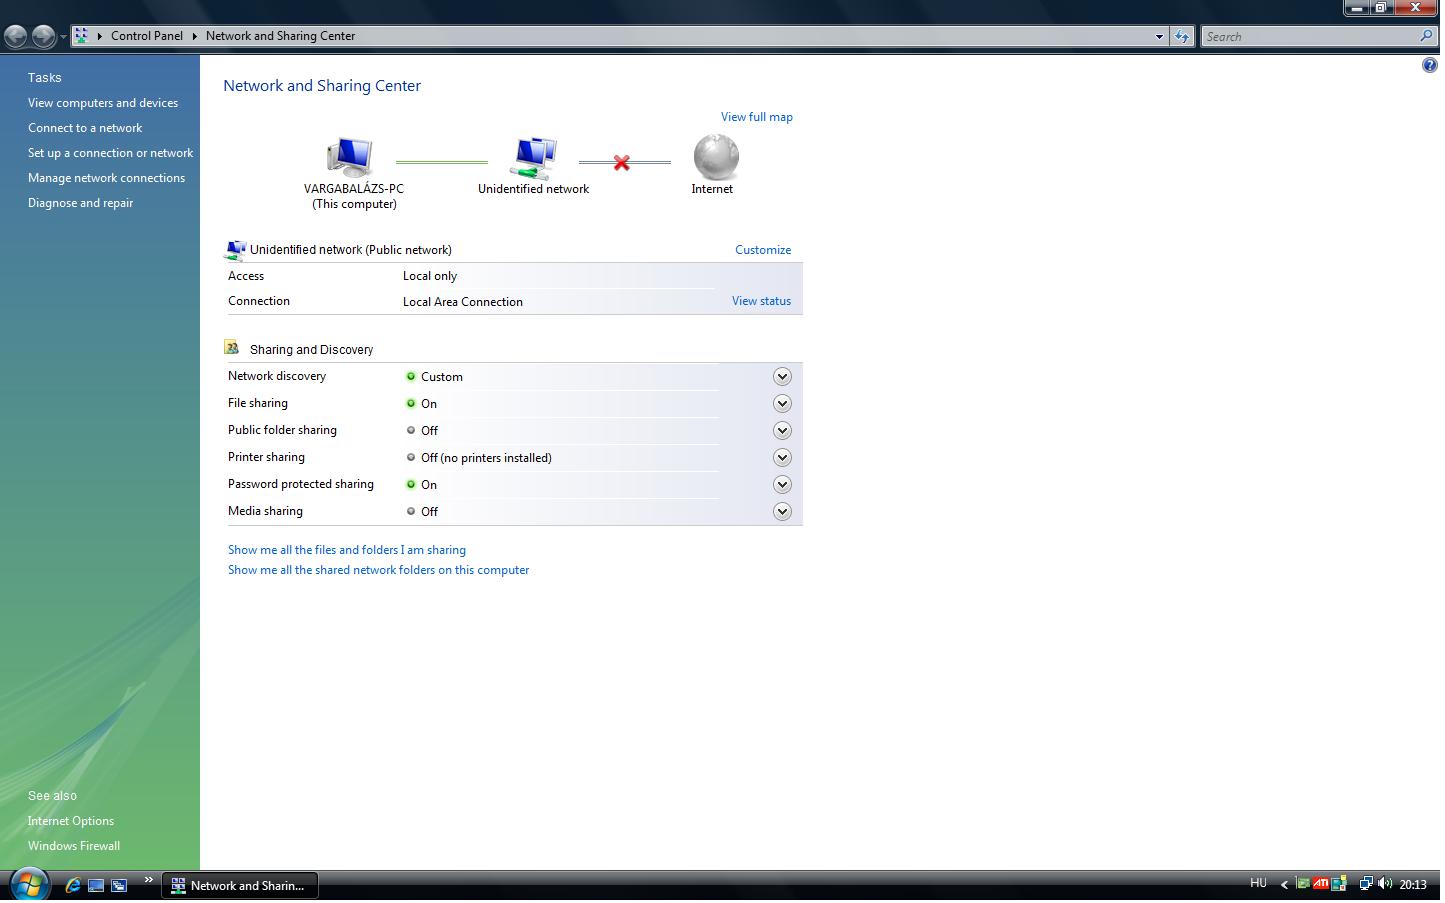Click the Unidentified network icon in map
The image size is (1445, 903).
535,157
